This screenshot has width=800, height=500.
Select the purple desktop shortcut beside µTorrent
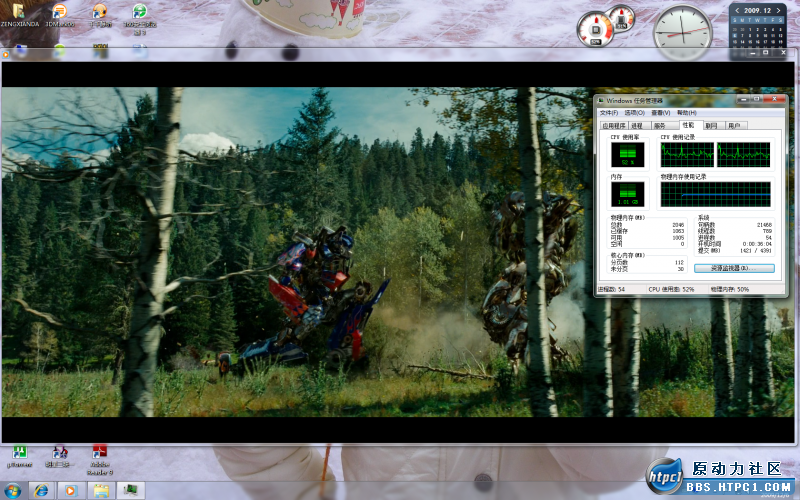pyautogui.click(x=60, y=453)
